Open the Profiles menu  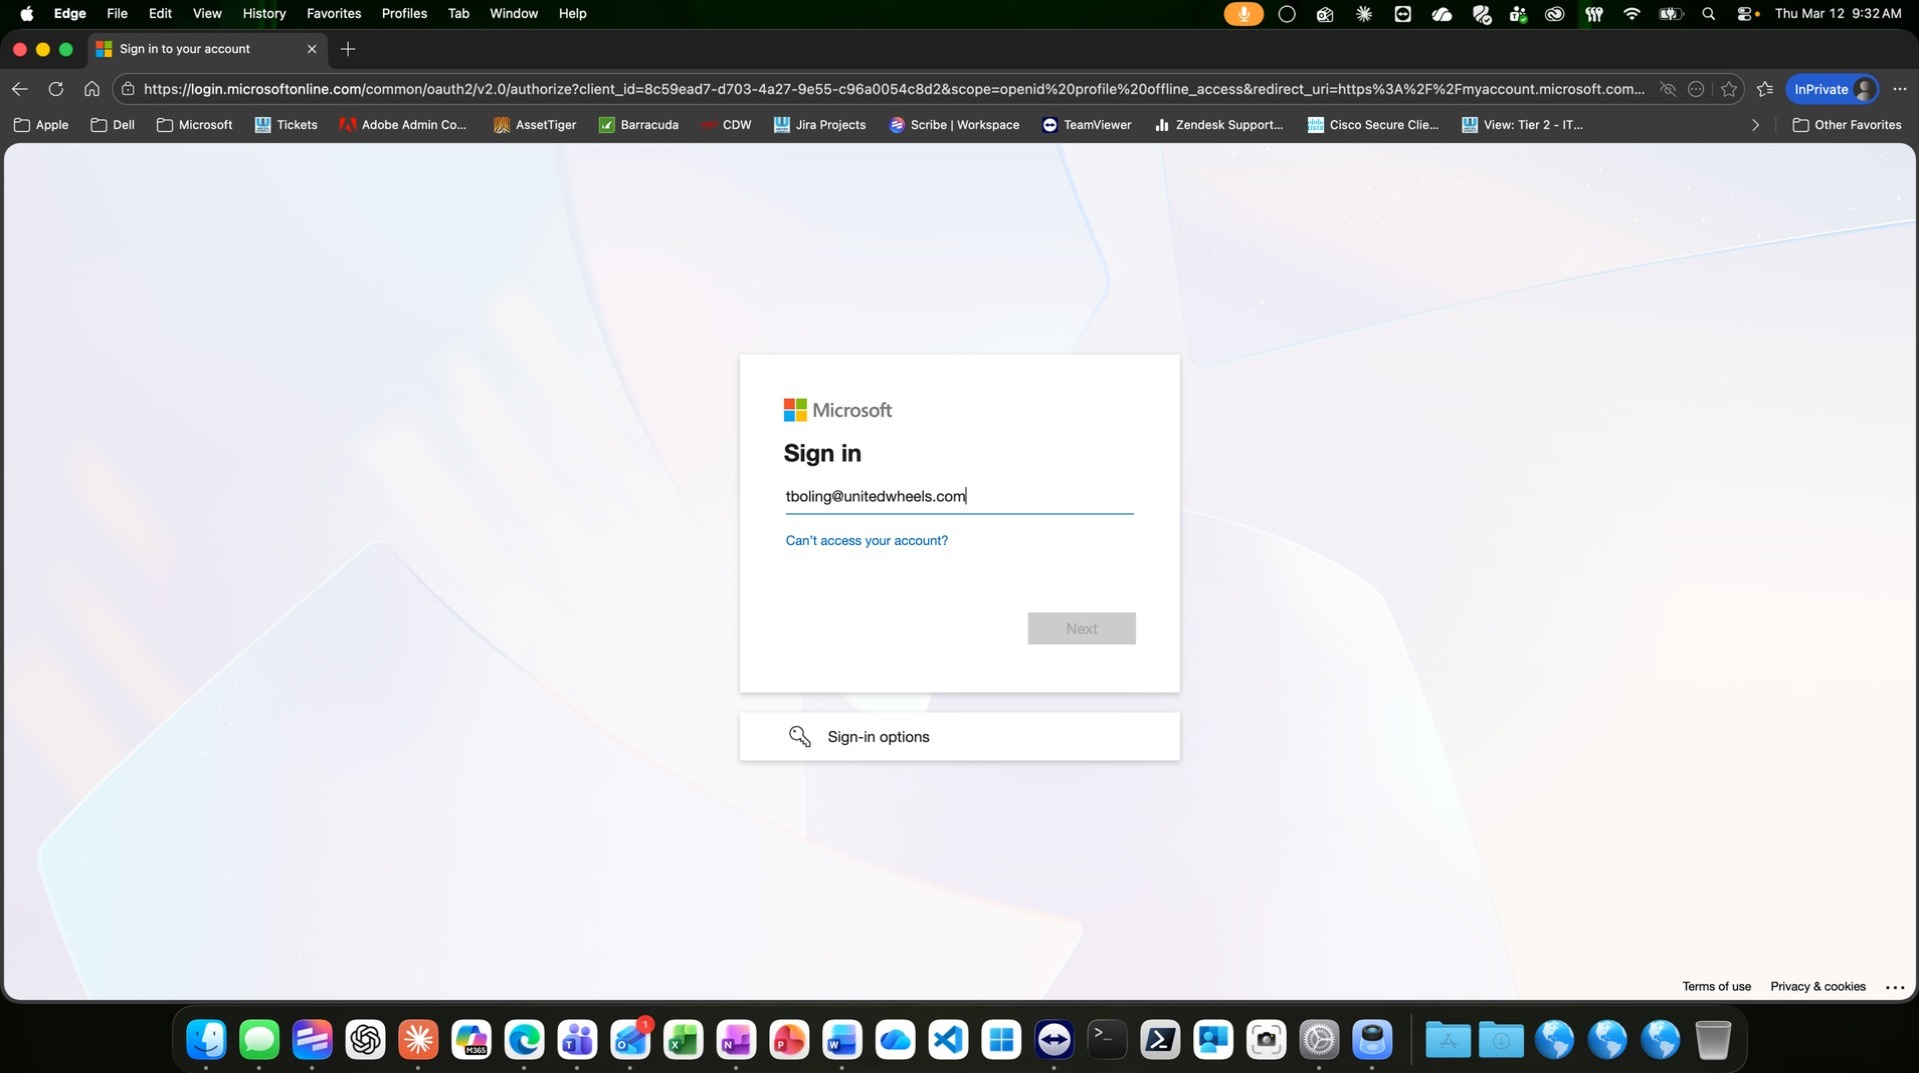click(x=404, y=14)
